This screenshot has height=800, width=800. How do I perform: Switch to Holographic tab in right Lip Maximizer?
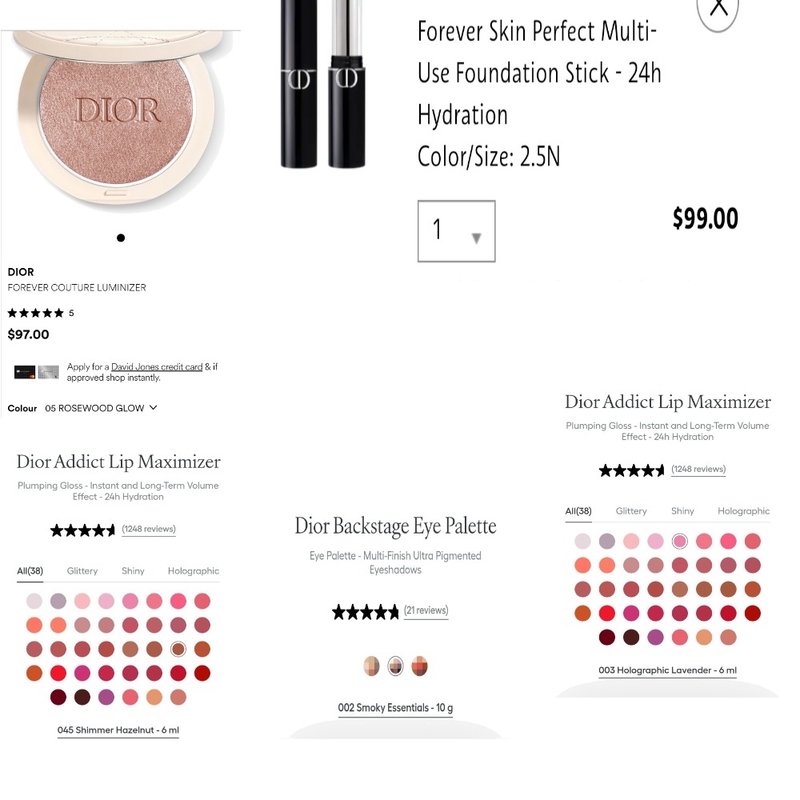743,511
